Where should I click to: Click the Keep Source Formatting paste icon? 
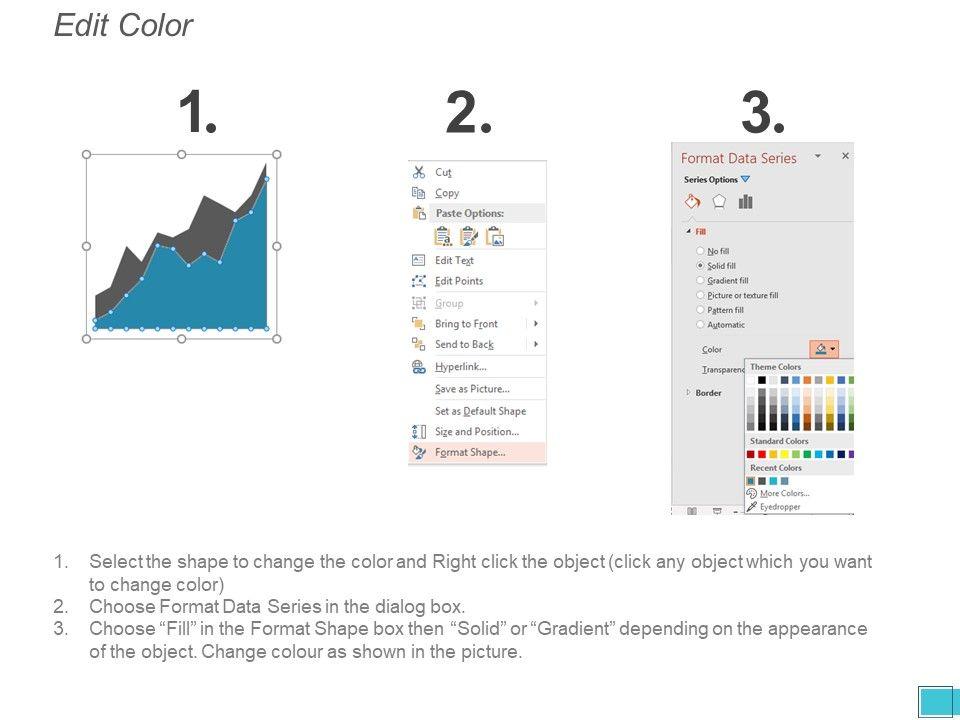[x=468, y=237]
